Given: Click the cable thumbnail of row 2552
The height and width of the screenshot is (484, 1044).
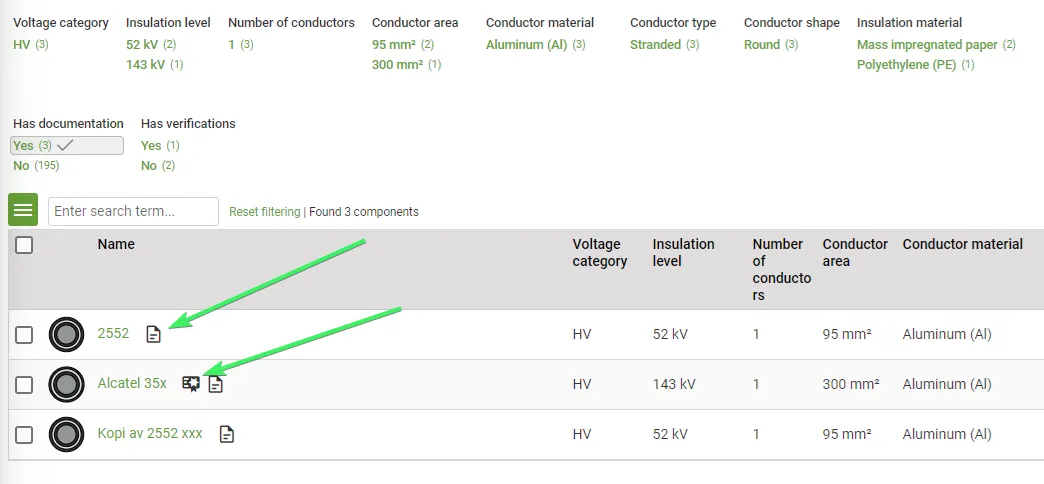Looking at the screenshot, I should 67,334.
